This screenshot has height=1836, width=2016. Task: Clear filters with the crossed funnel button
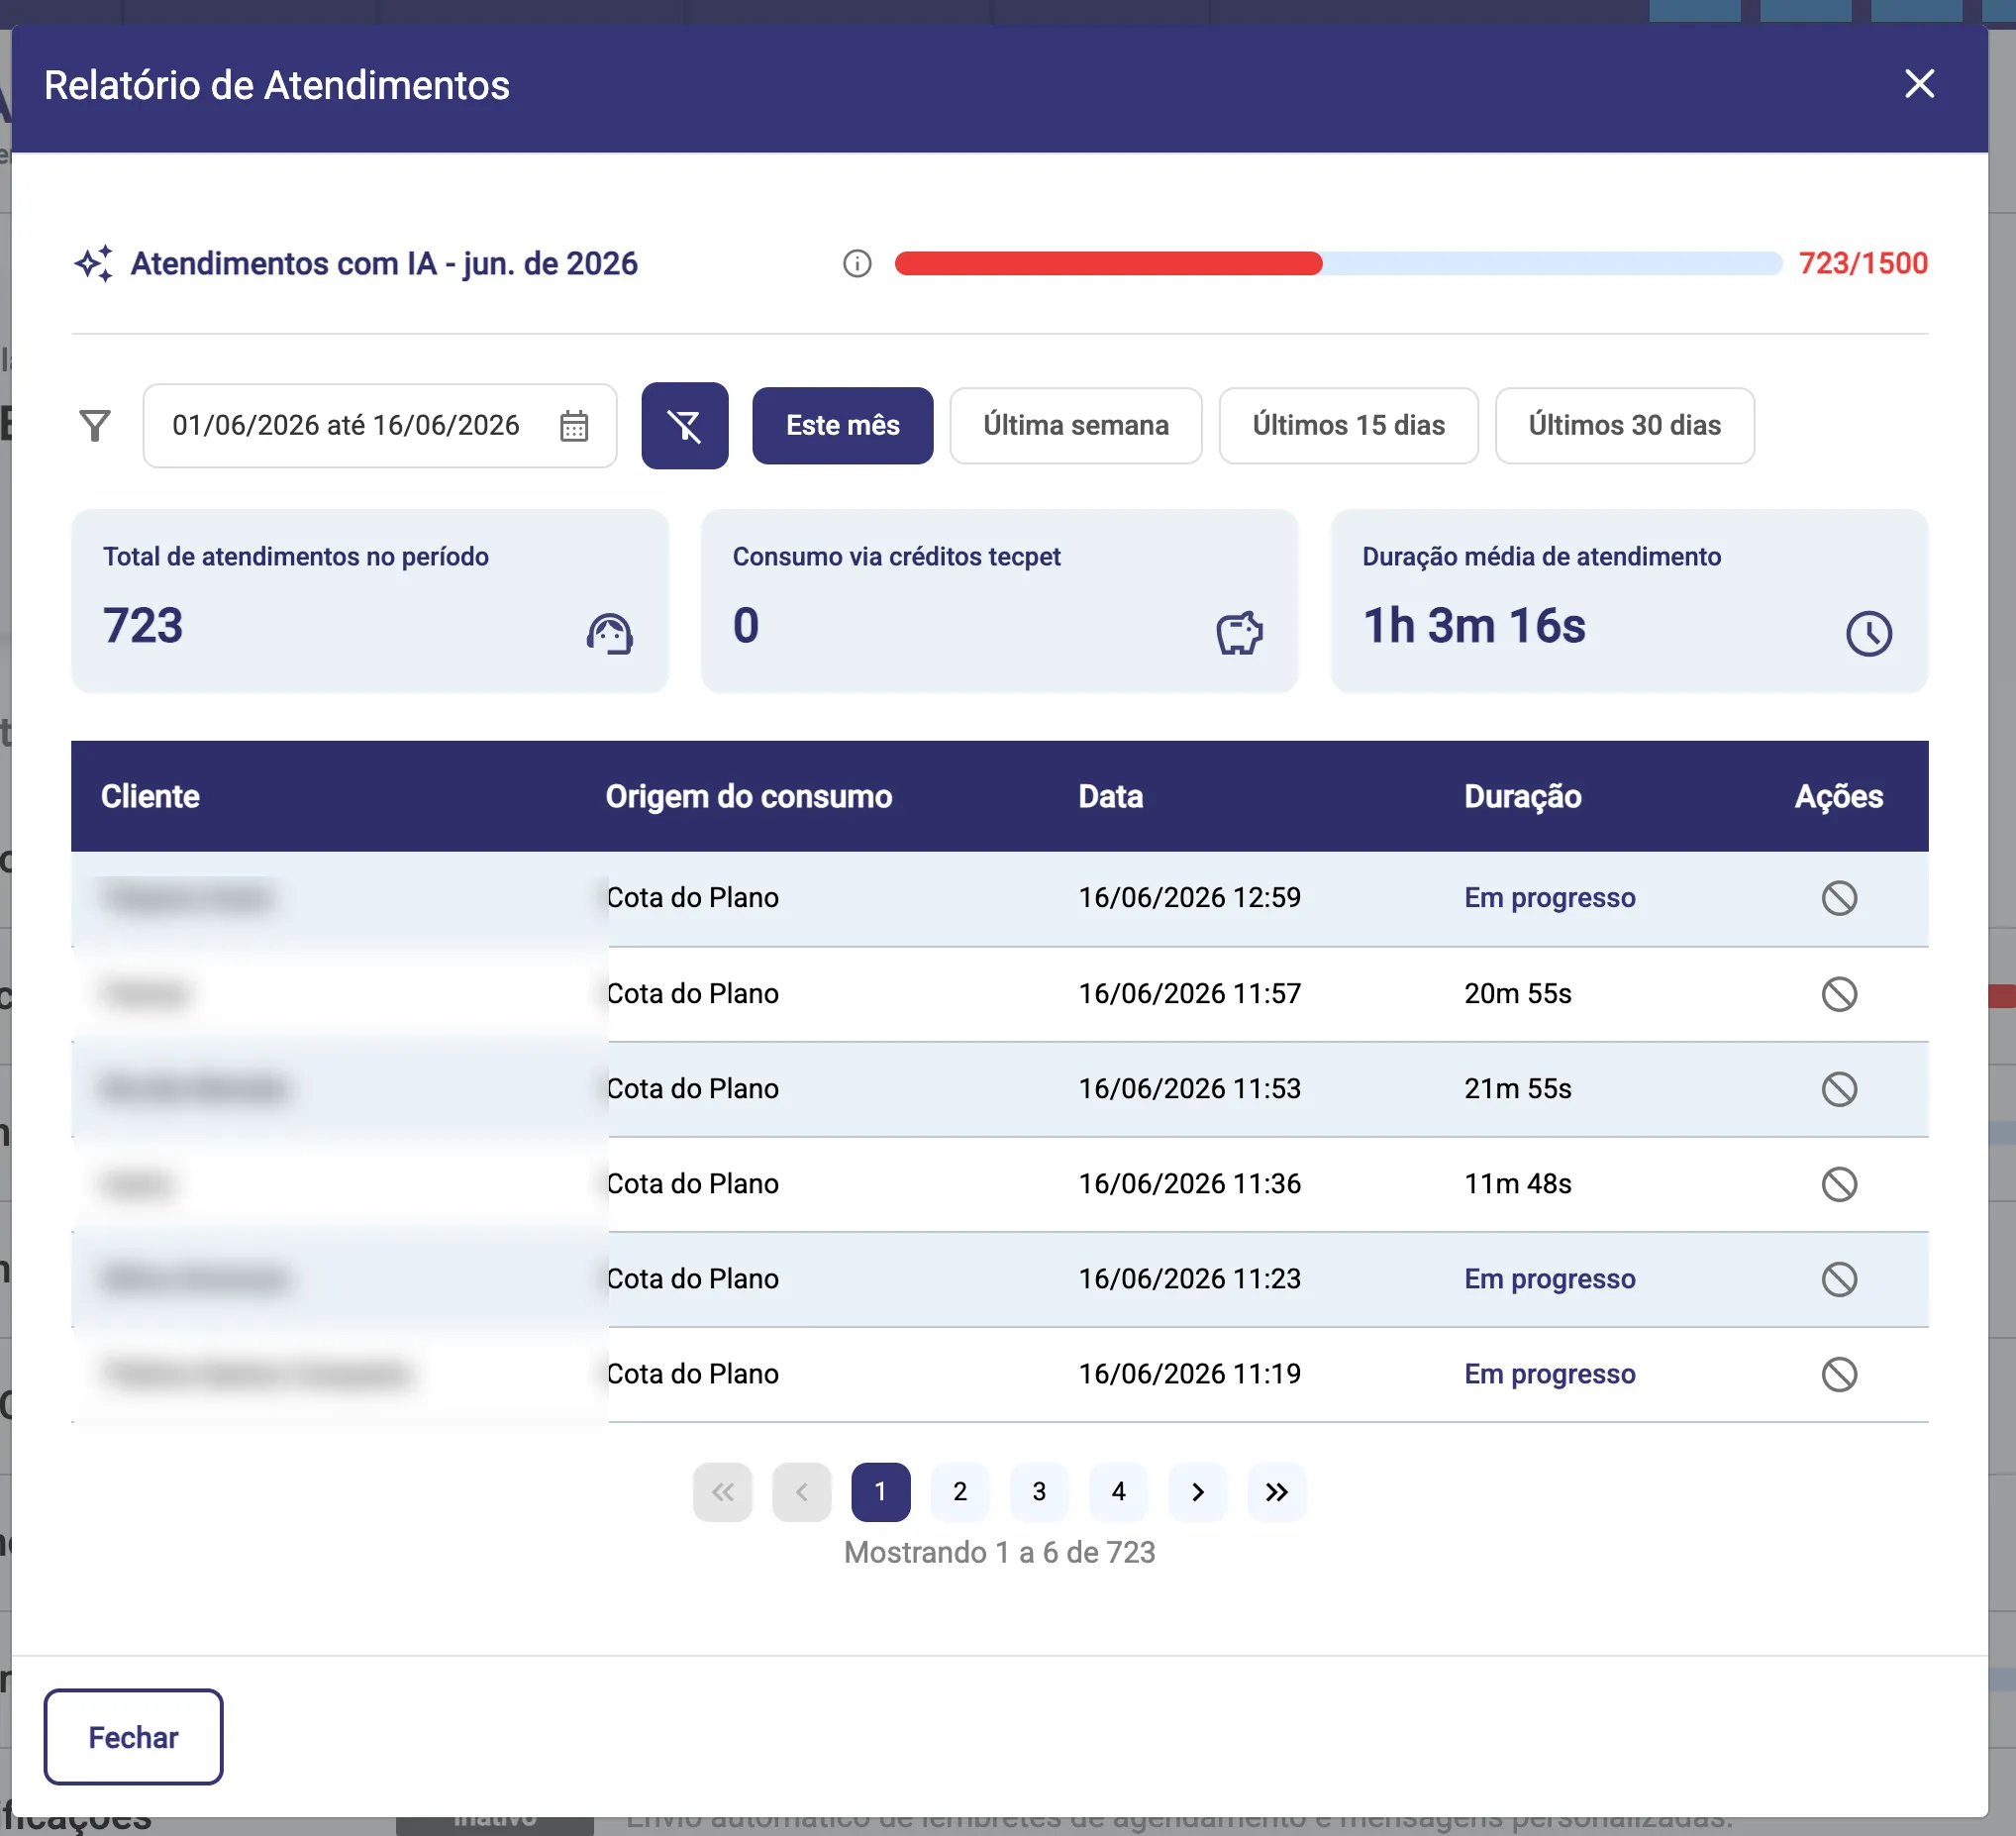click(685, 426)
